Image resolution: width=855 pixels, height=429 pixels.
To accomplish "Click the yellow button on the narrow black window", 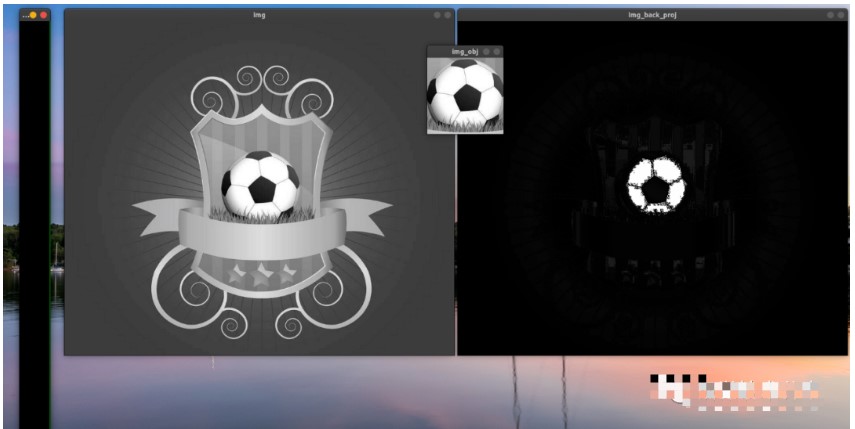I will (x=33, y=15).
